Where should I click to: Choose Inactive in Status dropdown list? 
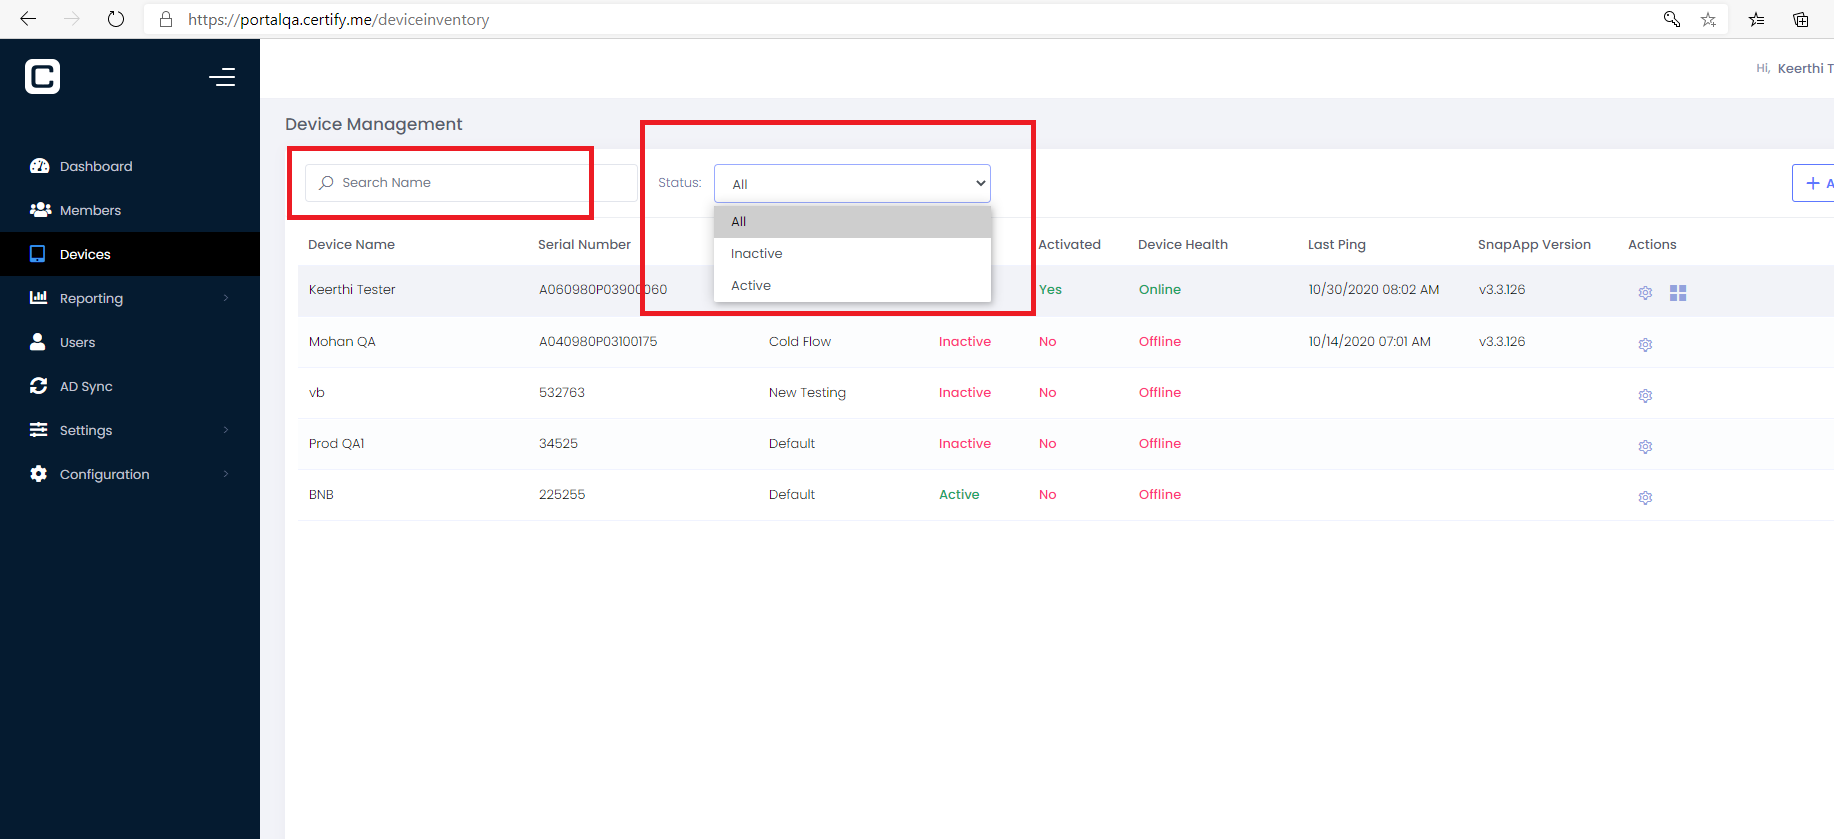tap(852, 254)
